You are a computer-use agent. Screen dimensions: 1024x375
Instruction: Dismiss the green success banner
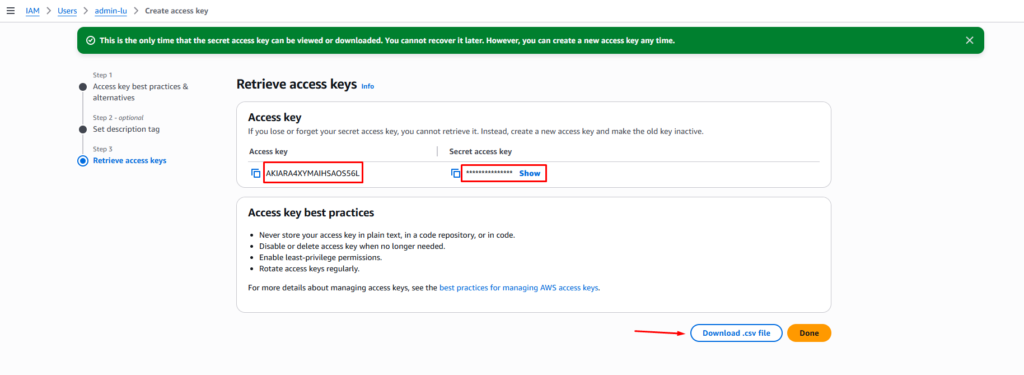(970, 41)
